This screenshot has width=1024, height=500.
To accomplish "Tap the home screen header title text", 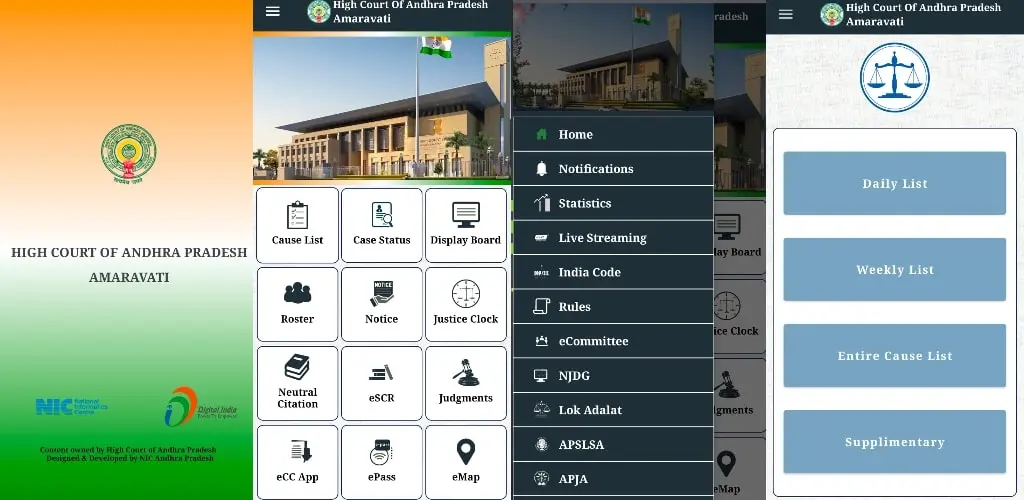I will (x=411, y=11).
